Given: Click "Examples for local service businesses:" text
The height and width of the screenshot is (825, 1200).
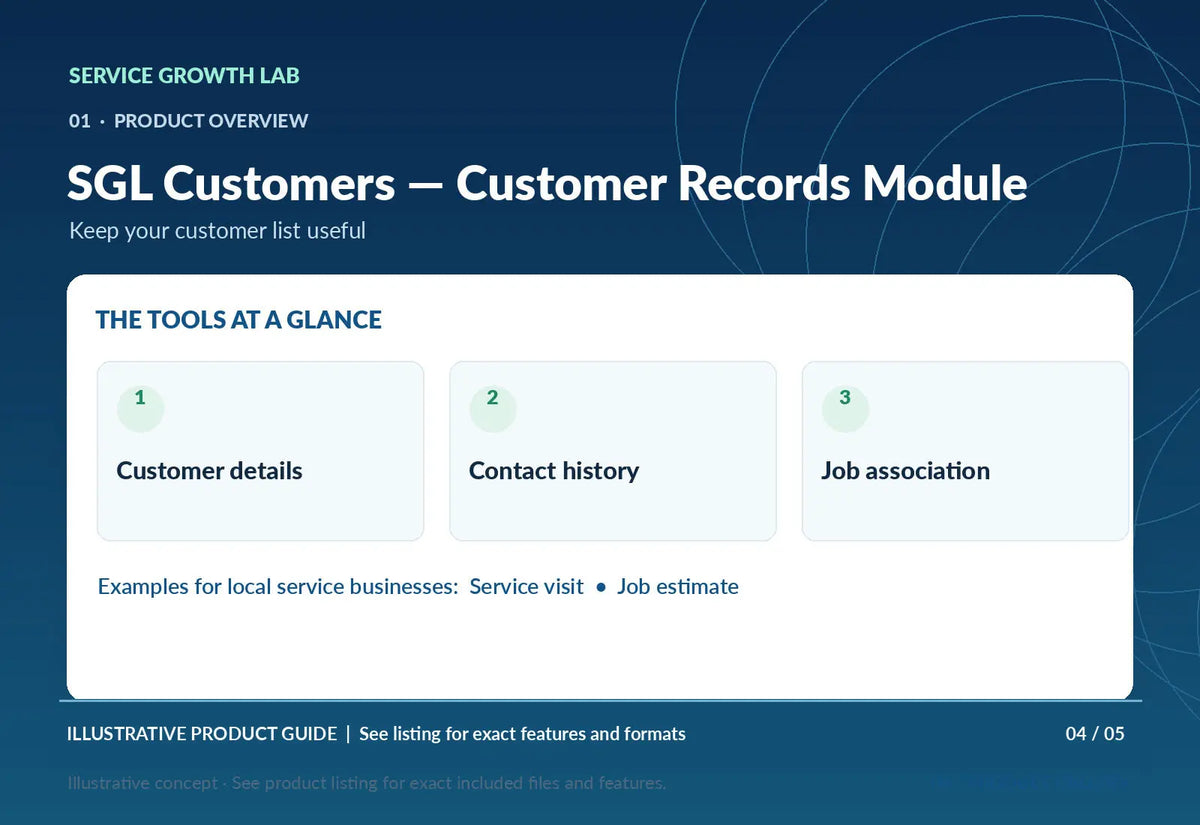Looking at the screenshot, I should tap(278, 587).
